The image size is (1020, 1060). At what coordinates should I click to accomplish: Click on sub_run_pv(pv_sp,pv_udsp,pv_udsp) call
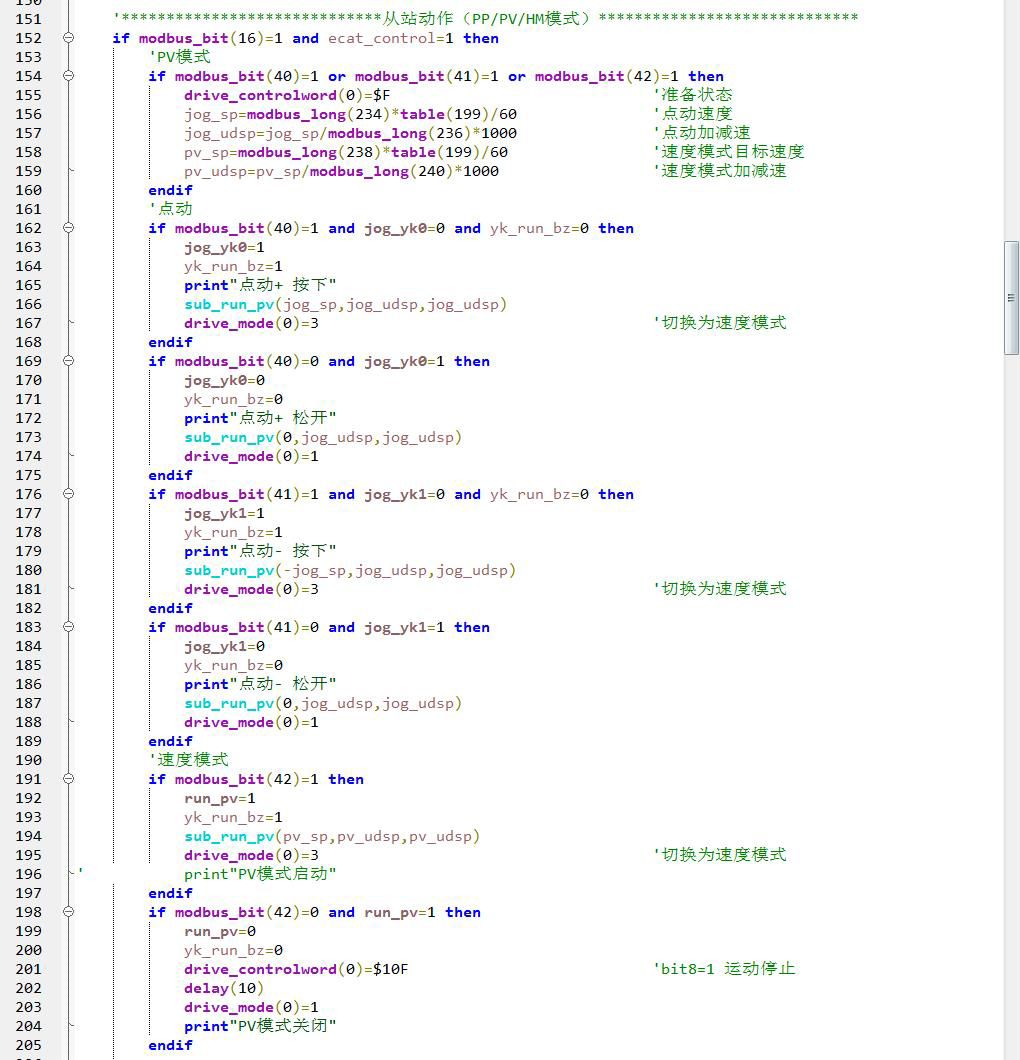click(x=331, y=836)
